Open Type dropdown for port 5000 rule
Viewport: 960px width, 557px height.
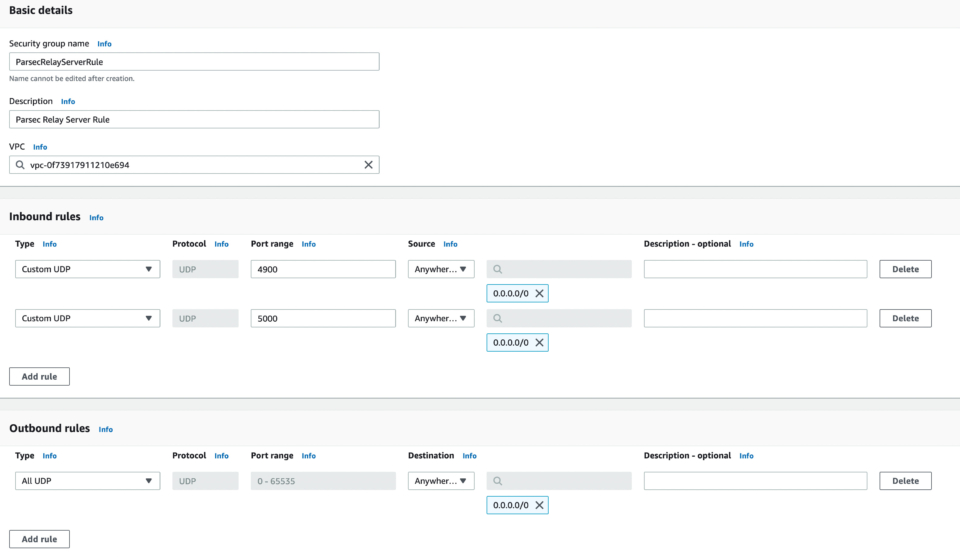pos(88,318)
